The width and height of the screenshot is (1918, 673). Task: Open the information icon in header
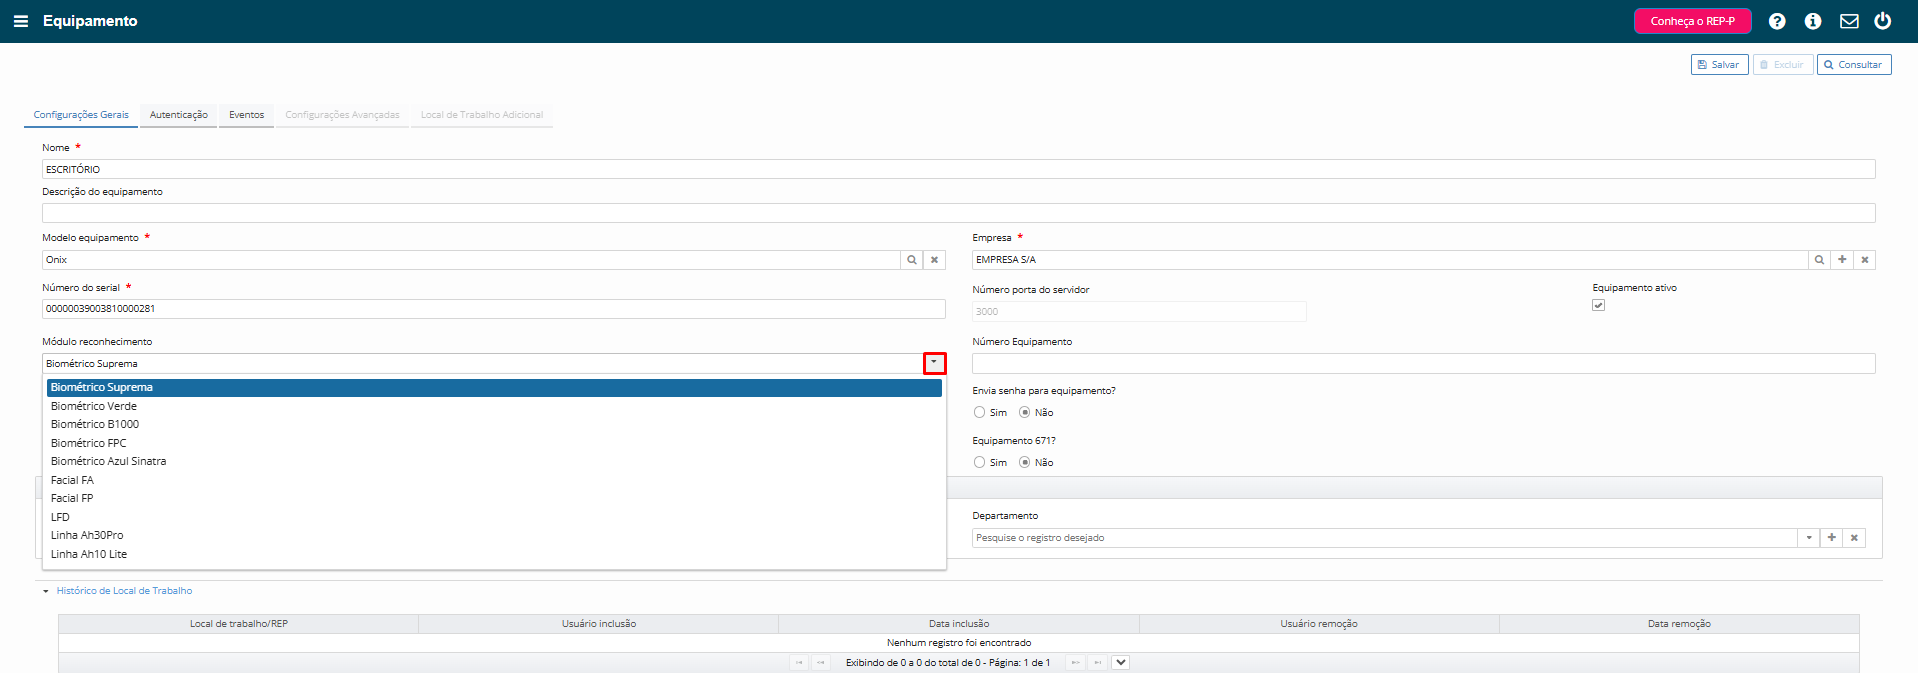click(1813, 21)
